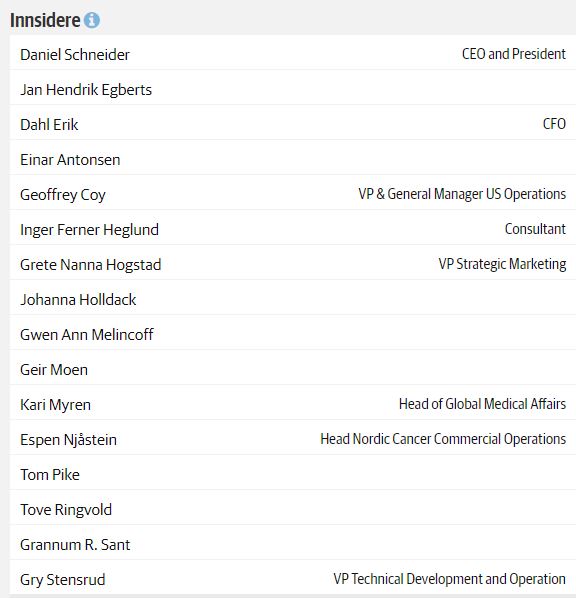Viewport: 576px width, 598px height.
Task: Select Geoffrey Coy in the insiders list
Action: click(x=293, y=193)
